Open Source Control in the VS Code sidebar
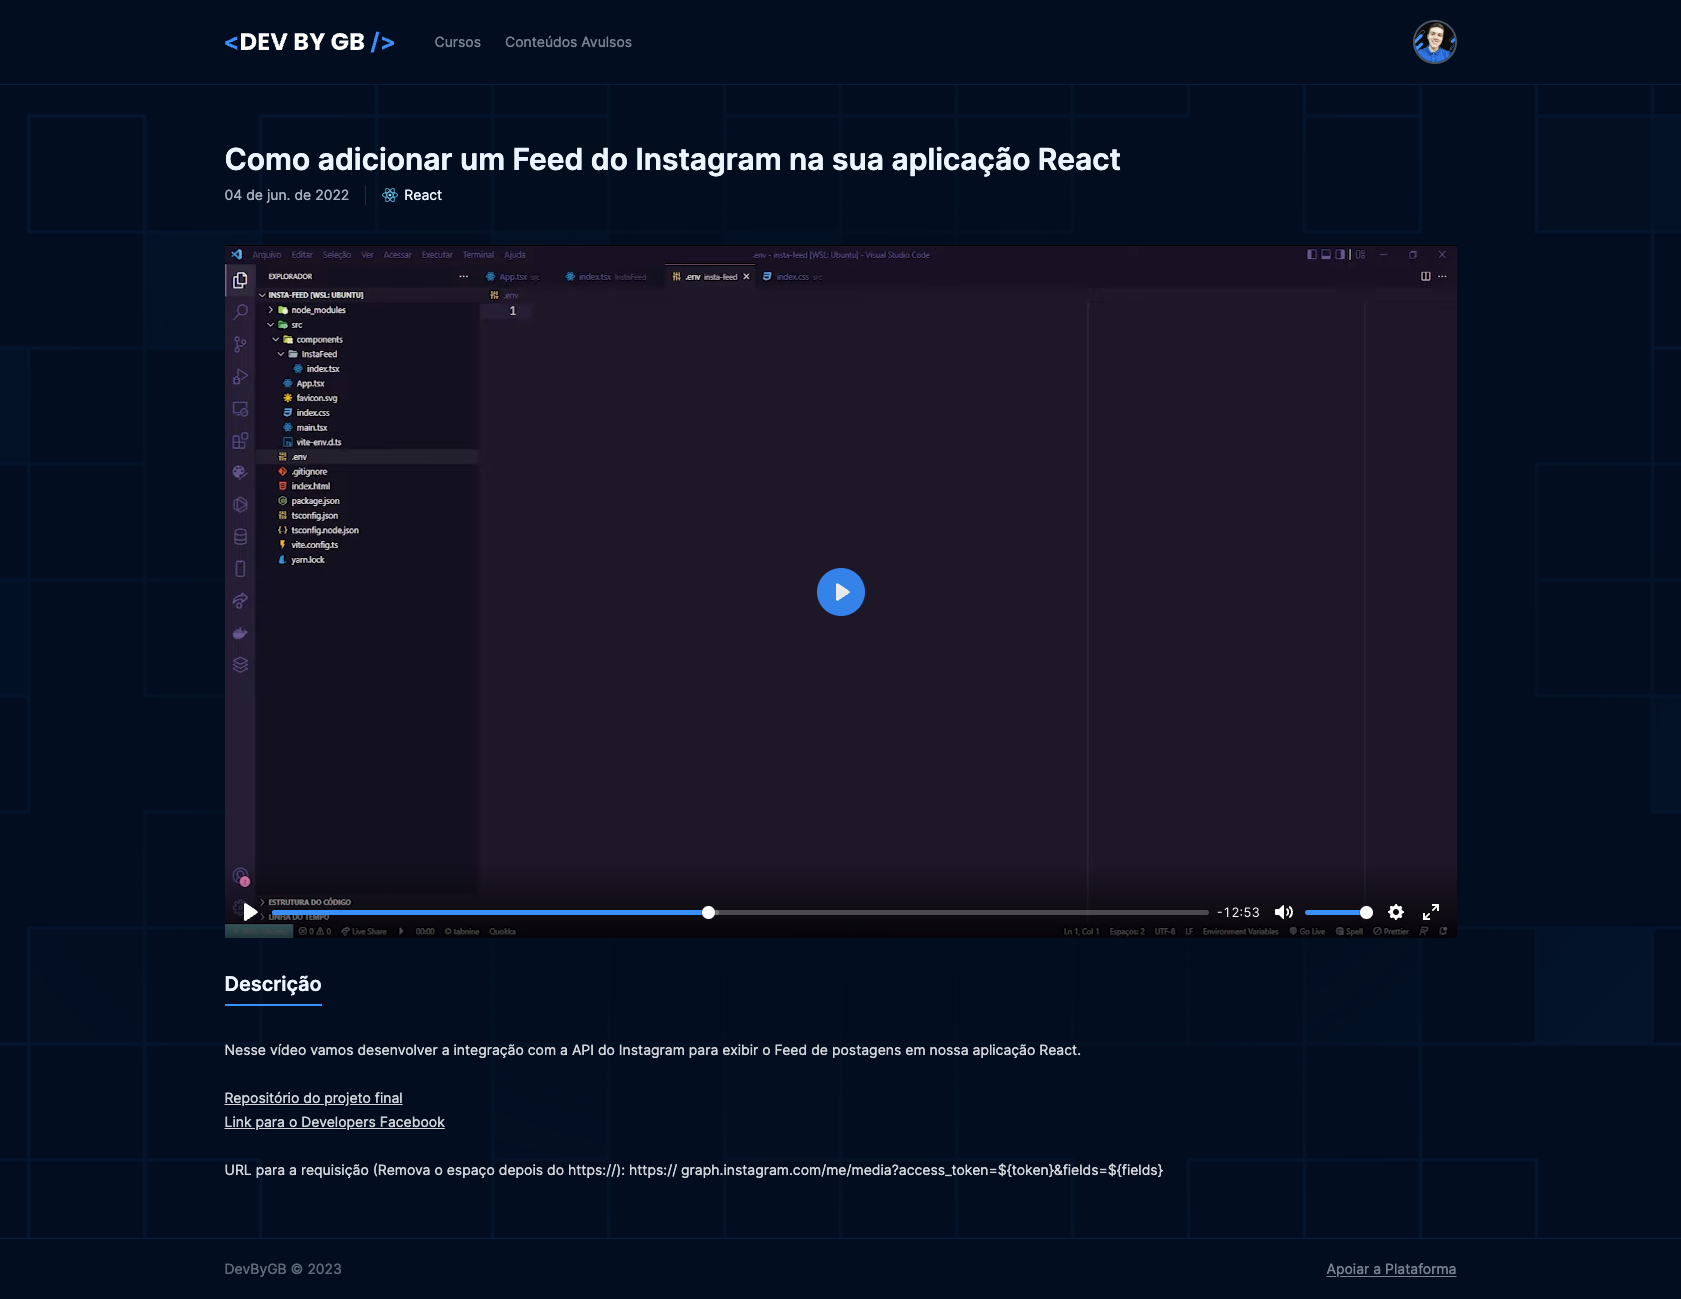 [240, 344]
